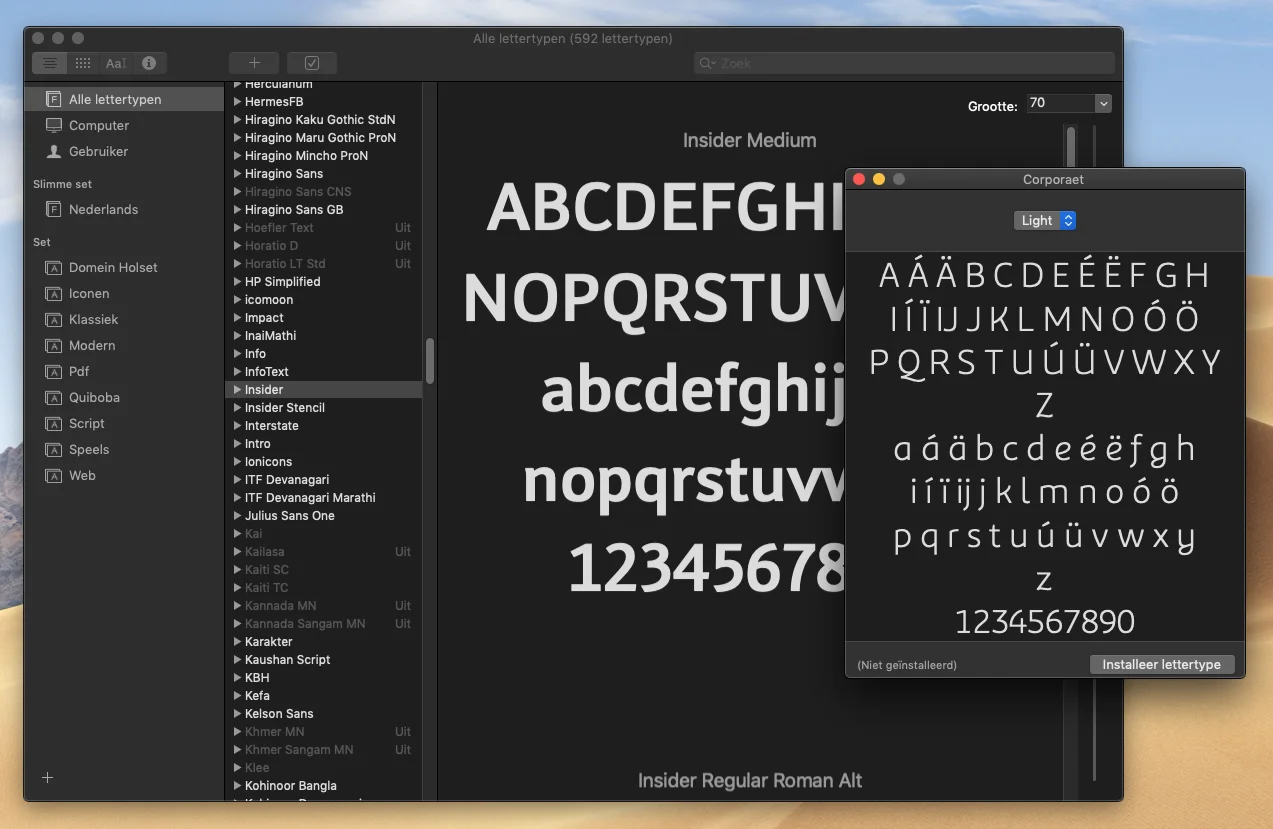Click the preview pane scrollbar thumb
The height and width of the screenshot is (829, 1273).
[1071, 148]
